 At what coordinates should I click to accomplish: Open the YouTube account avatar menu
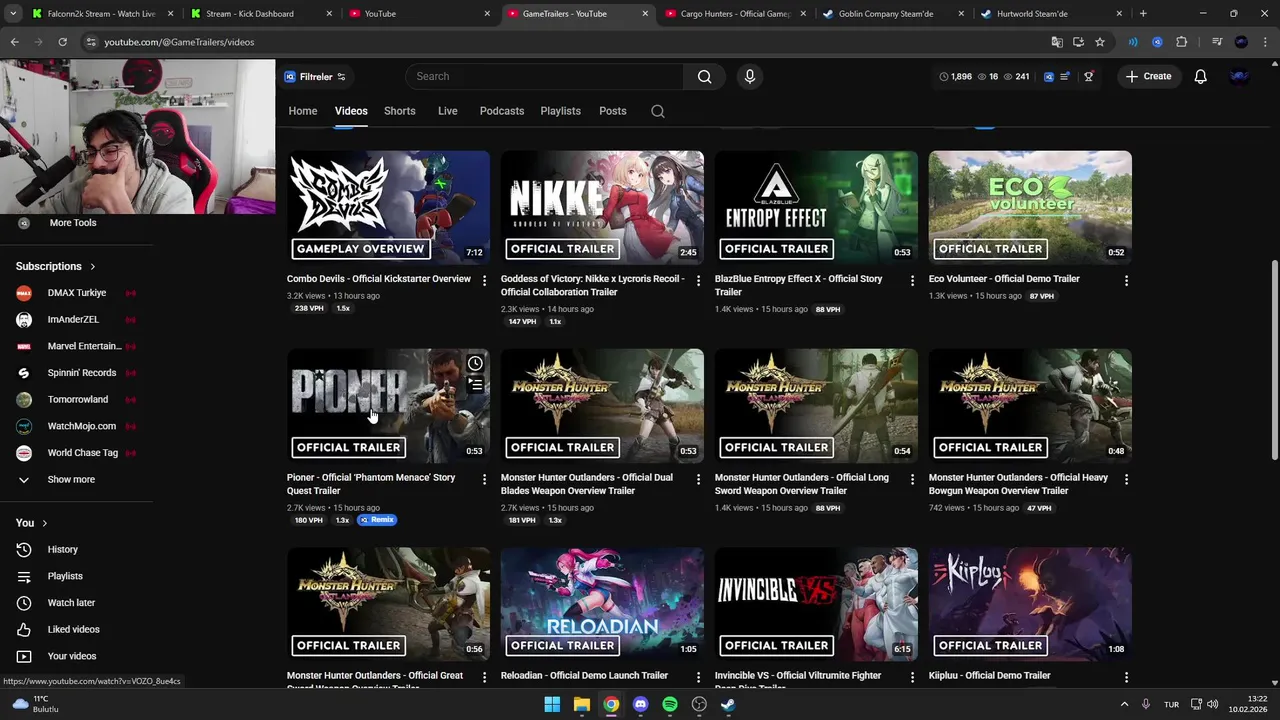[x=1239, y=76]
